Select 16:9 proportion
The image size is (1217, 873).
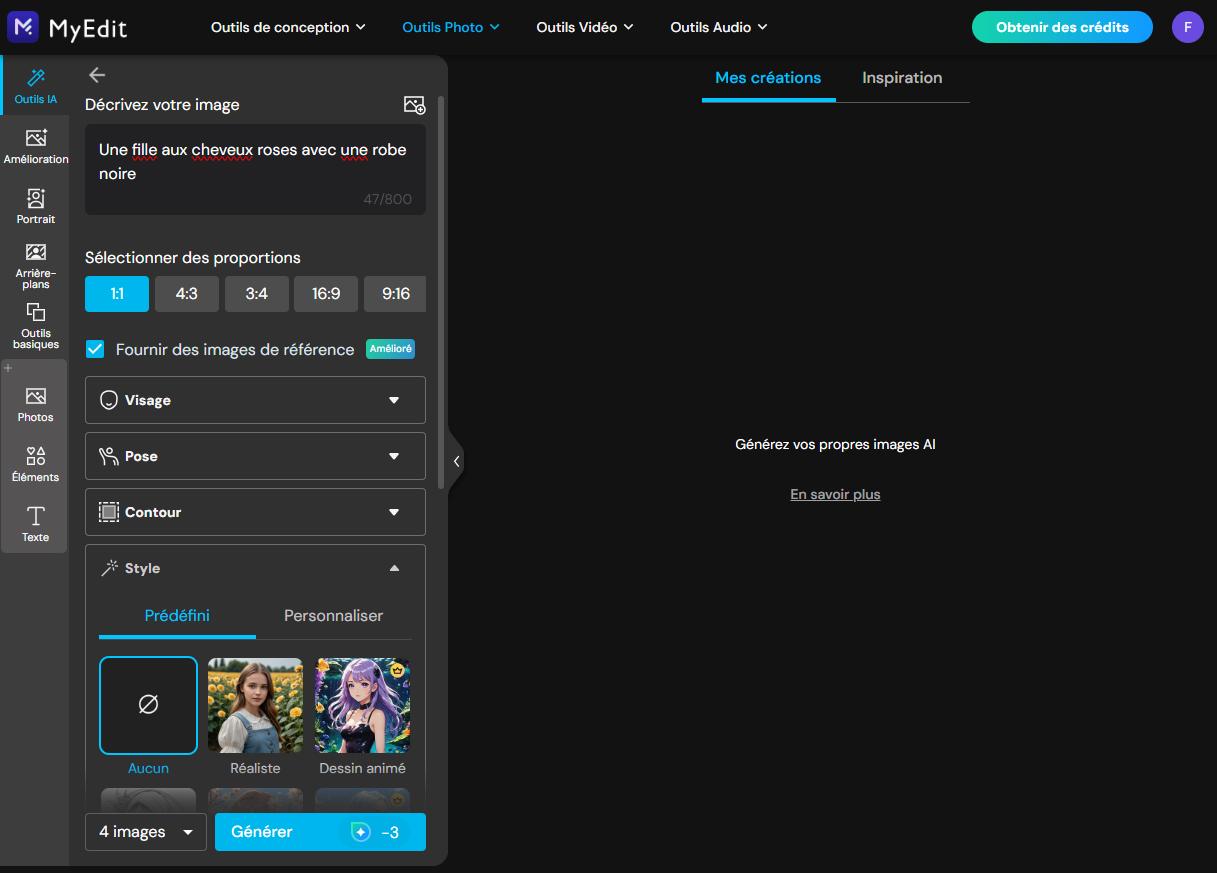point(326,294)
